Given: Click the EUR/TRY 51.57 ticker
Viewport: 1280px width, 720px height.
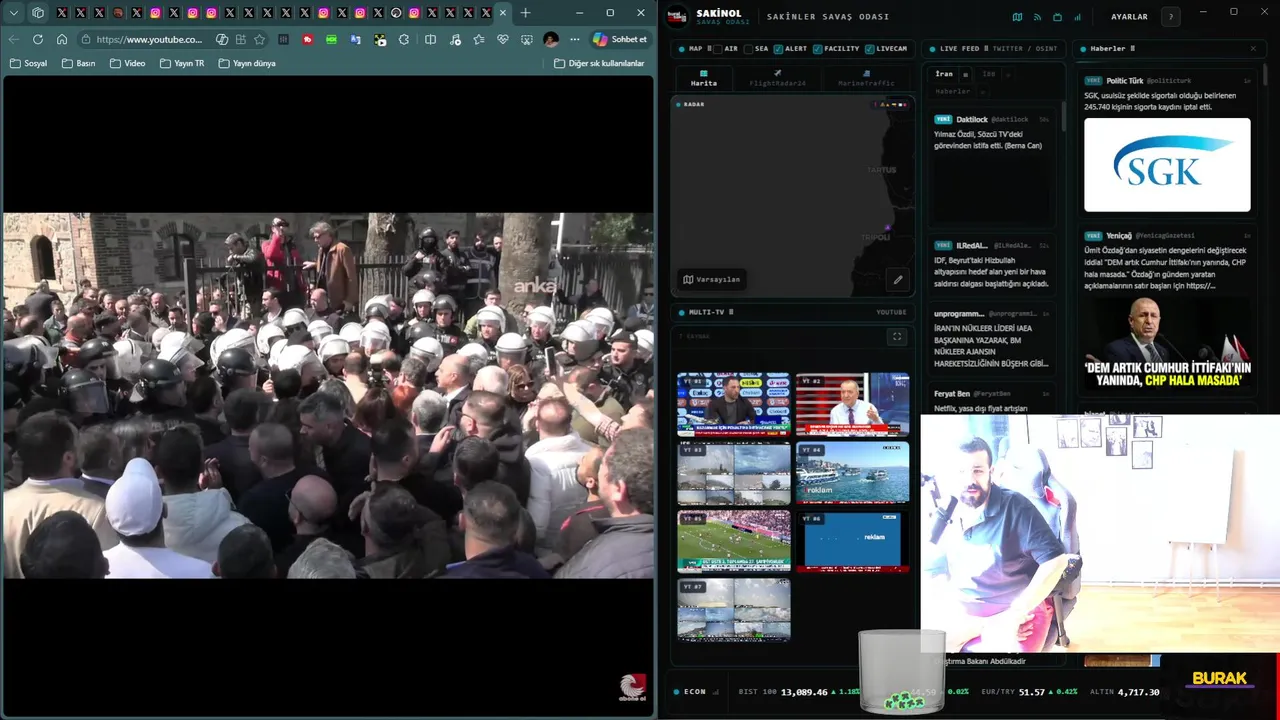Looking at the screenshot, I should click(x=1031, y=692).
